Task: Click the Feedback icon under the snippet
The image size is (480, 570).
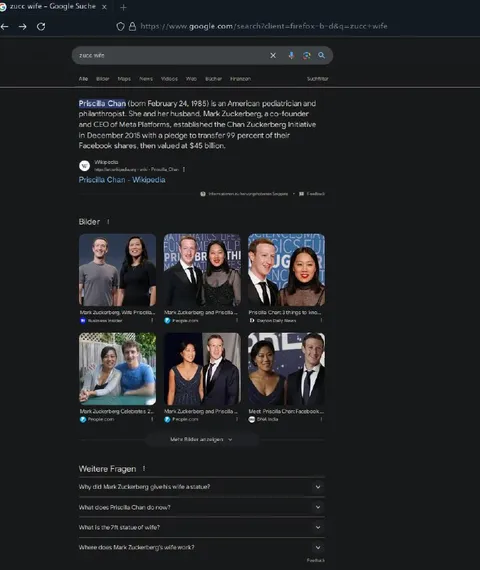Action: tap(301, 194)
